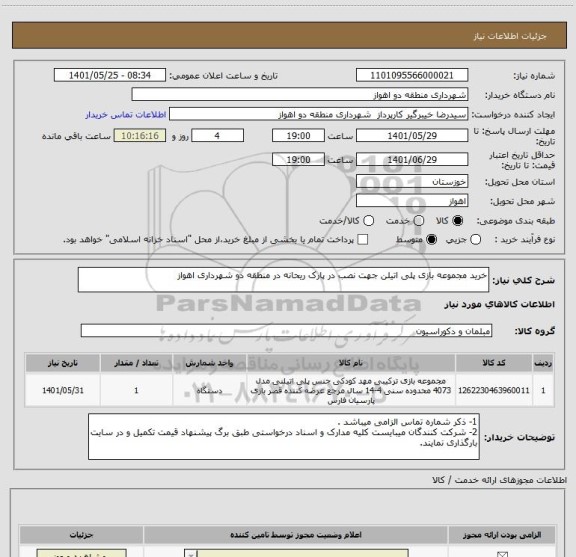Screen dimensions: 576x557
Task: Click the announcement date field 1401/05/25 - 08:34
Action: pos(110,75)
